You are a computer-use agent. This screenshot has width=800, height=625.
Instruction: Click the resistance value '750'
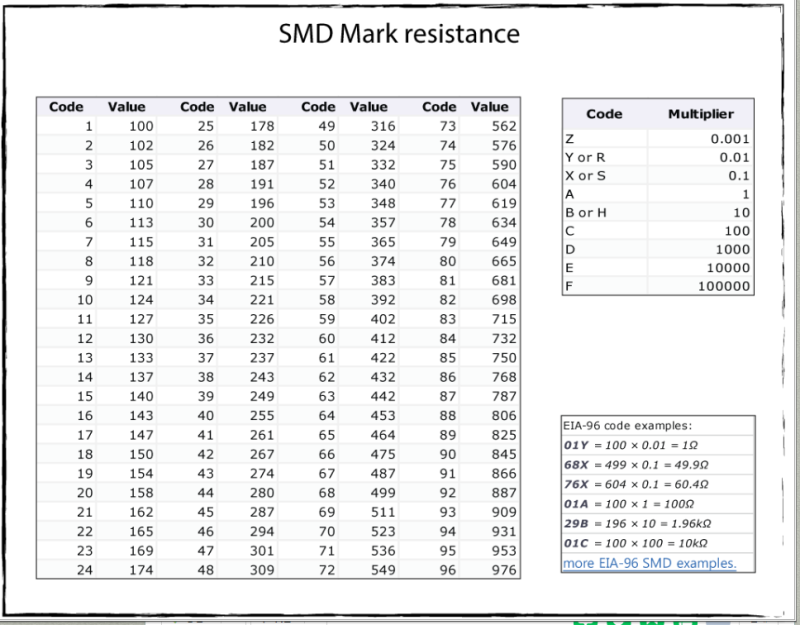pos(504,358)
